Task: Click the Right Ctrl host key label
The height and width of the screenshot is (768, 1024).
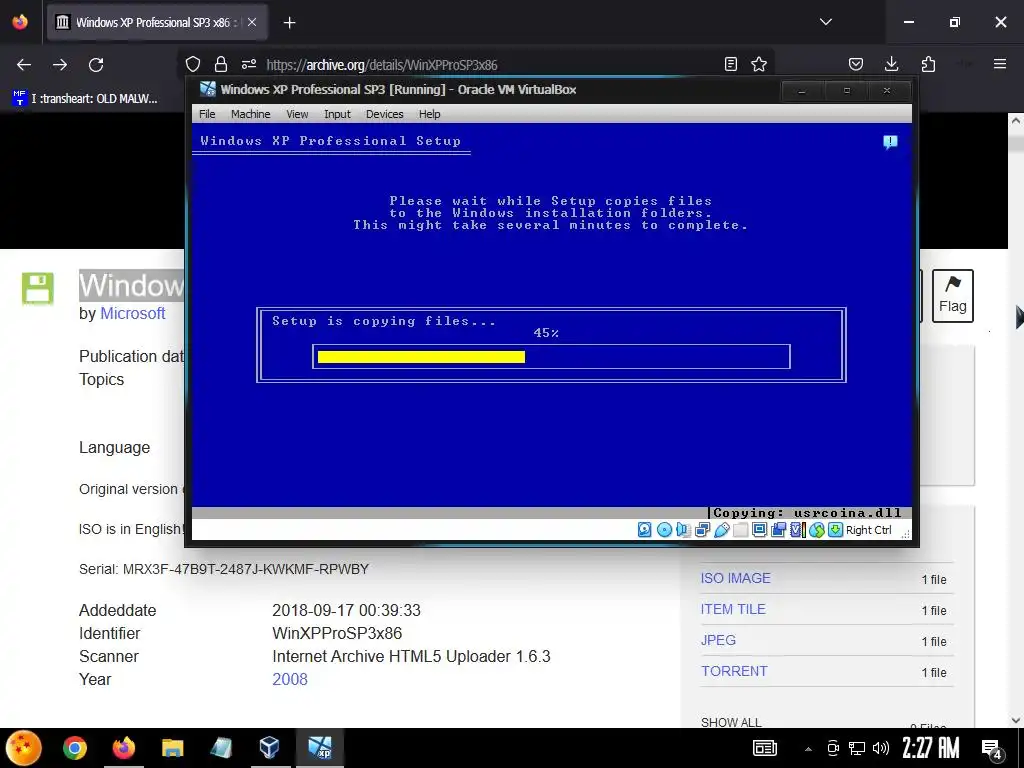Action: (869, 530)
